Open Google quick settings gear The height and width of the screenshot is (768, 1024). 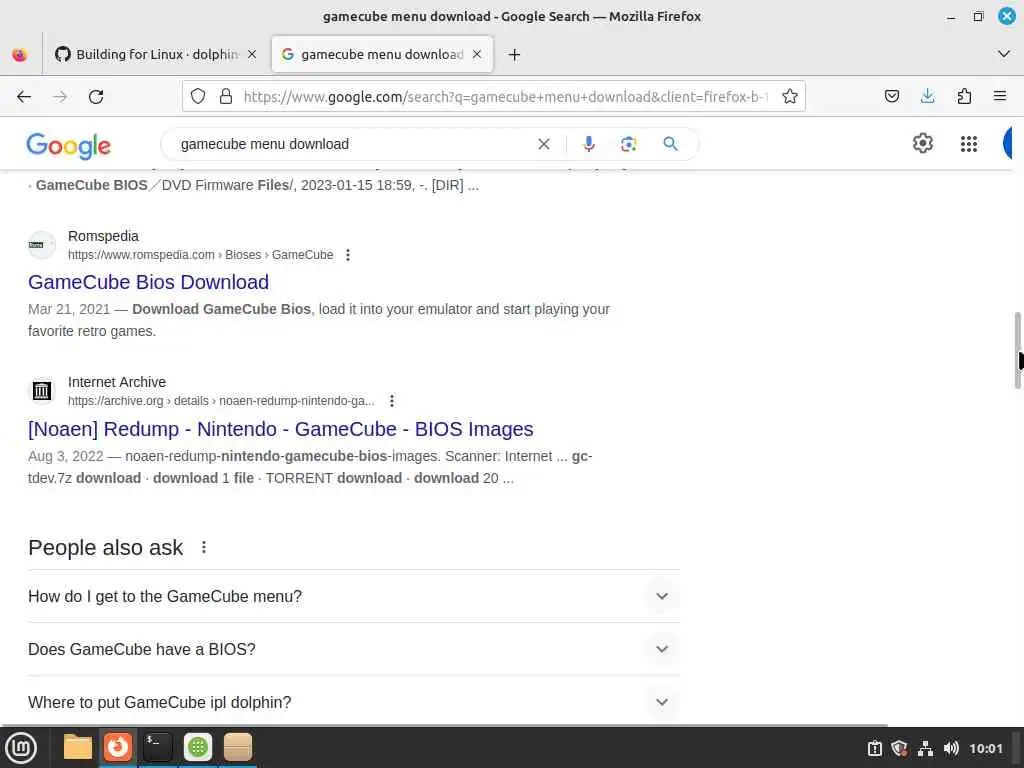tap(922, 143)
